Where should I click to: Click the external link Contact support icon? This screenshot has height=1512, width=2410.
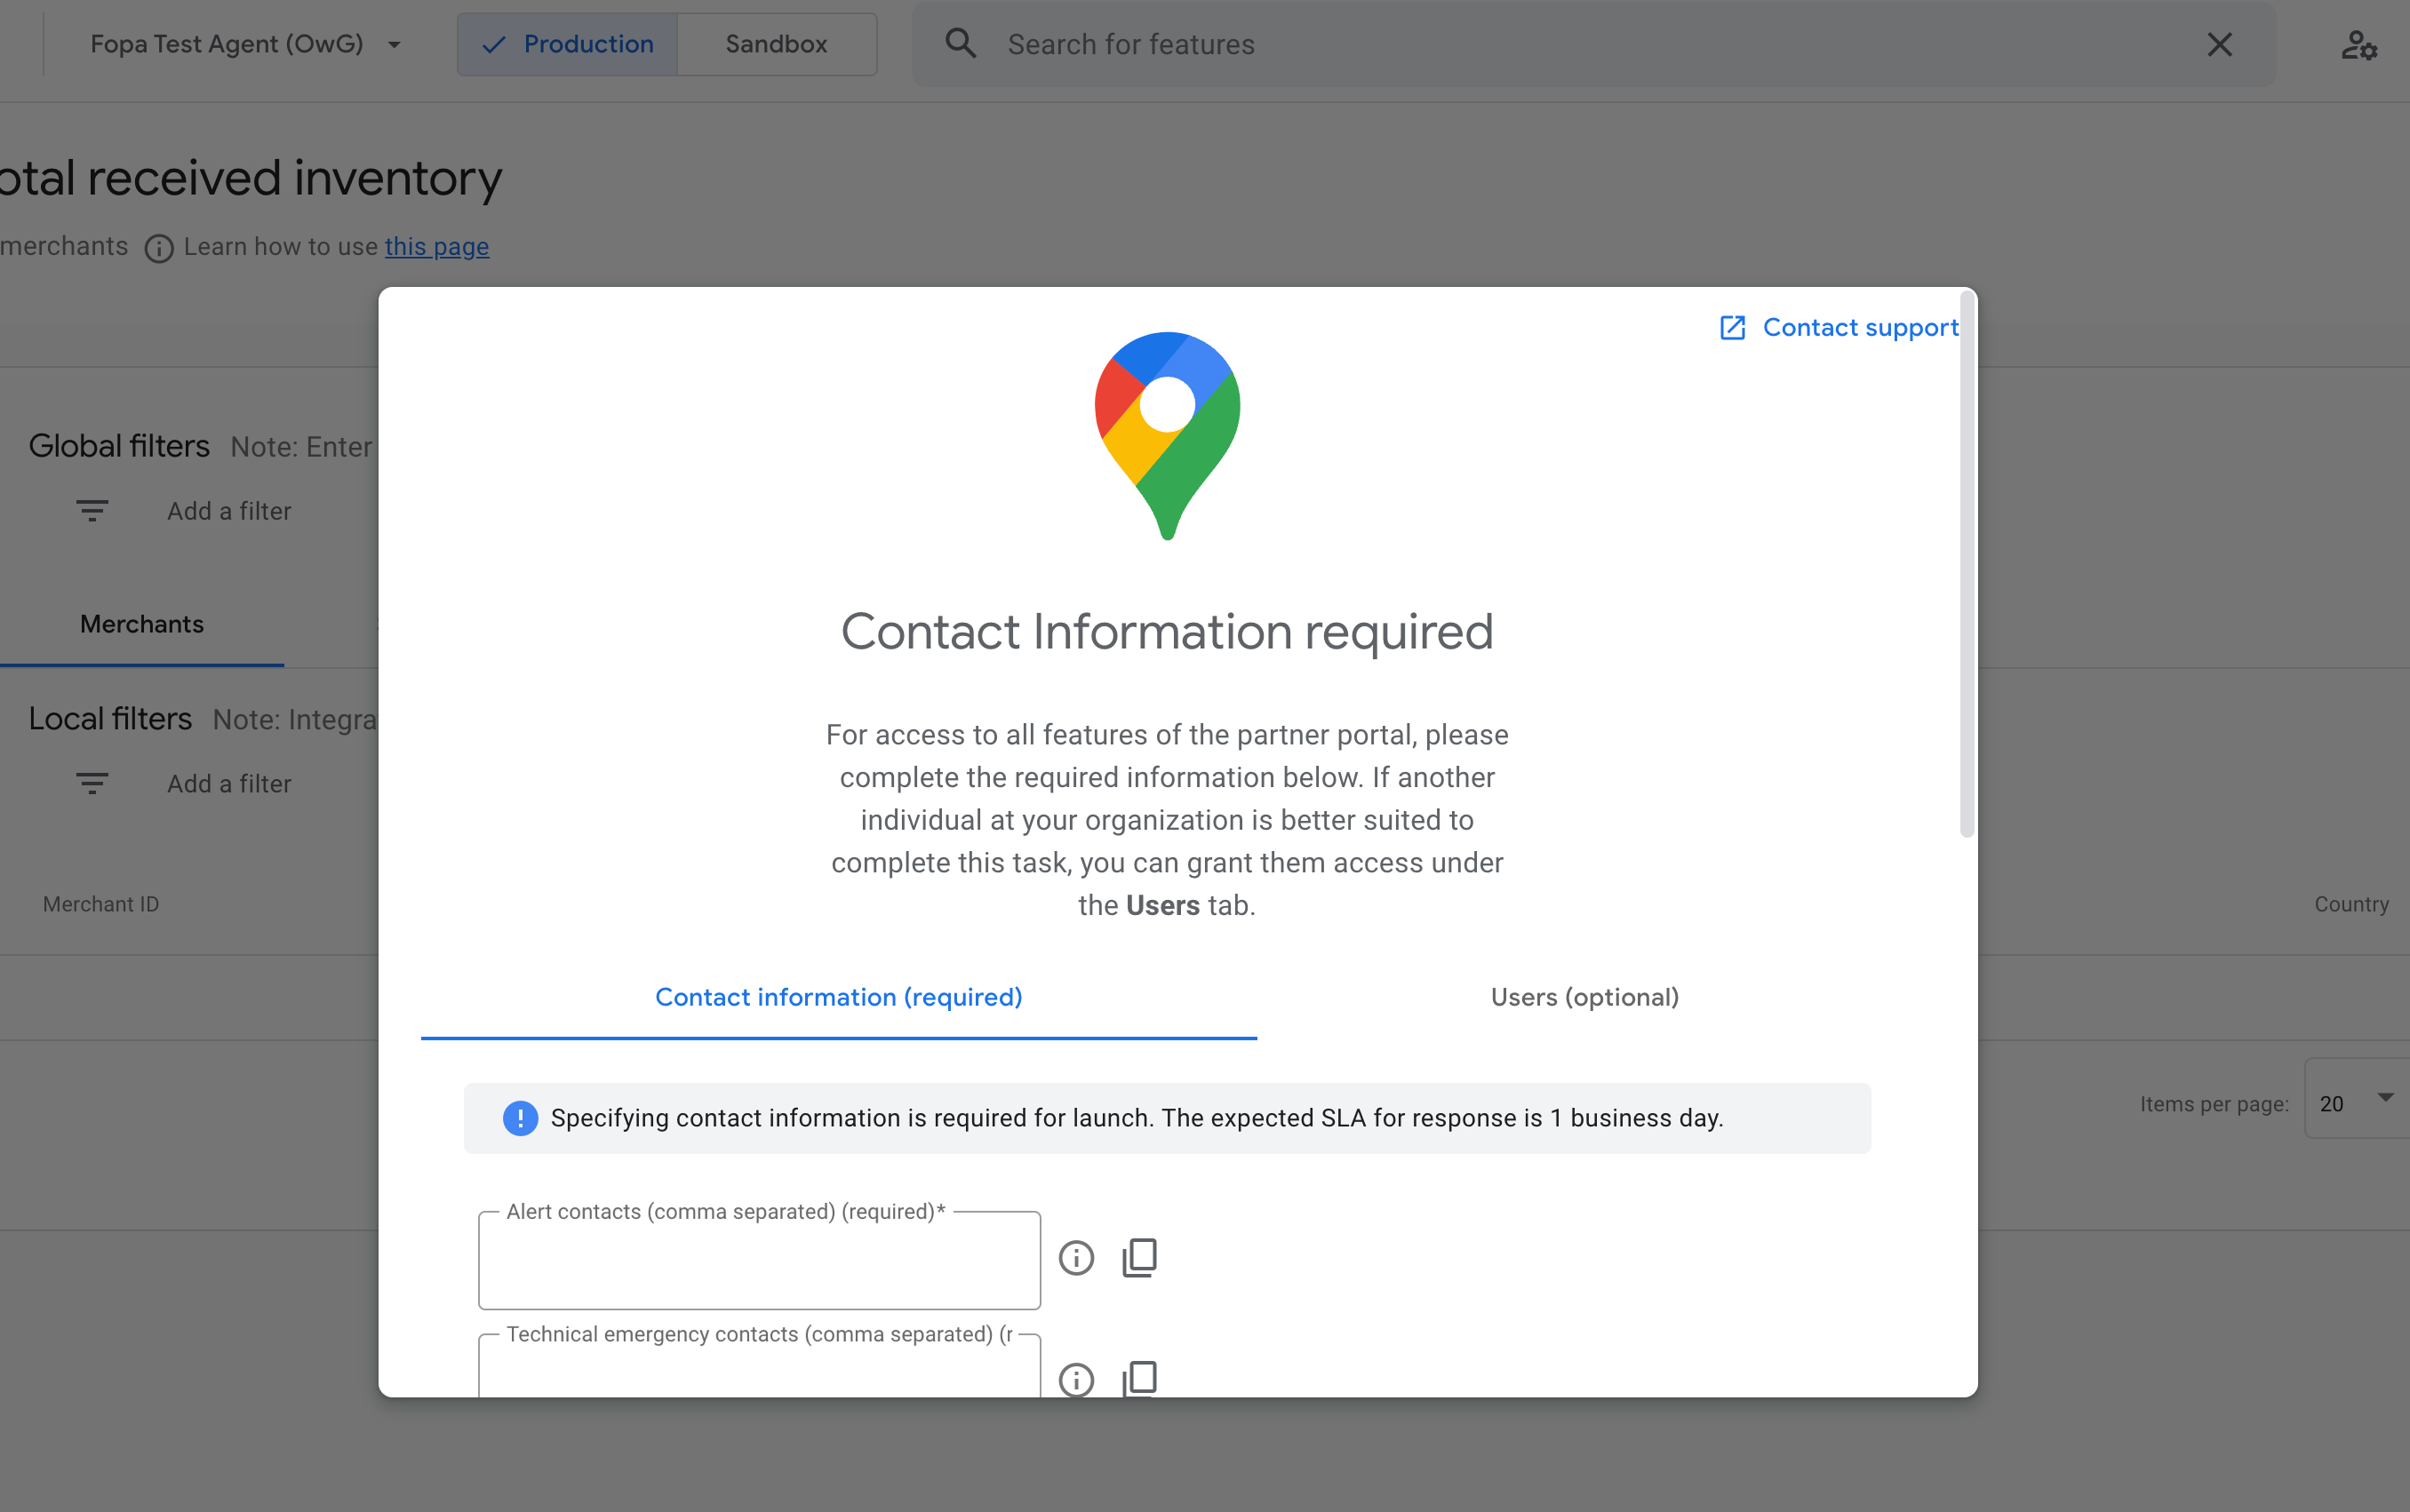1732,328
